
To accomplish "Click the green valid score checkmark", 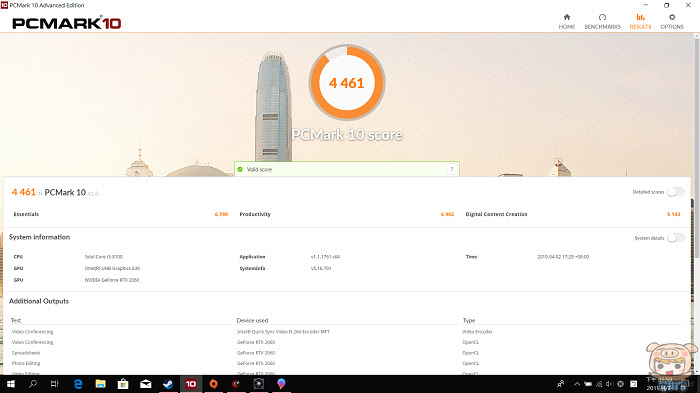I will [240, 169].
